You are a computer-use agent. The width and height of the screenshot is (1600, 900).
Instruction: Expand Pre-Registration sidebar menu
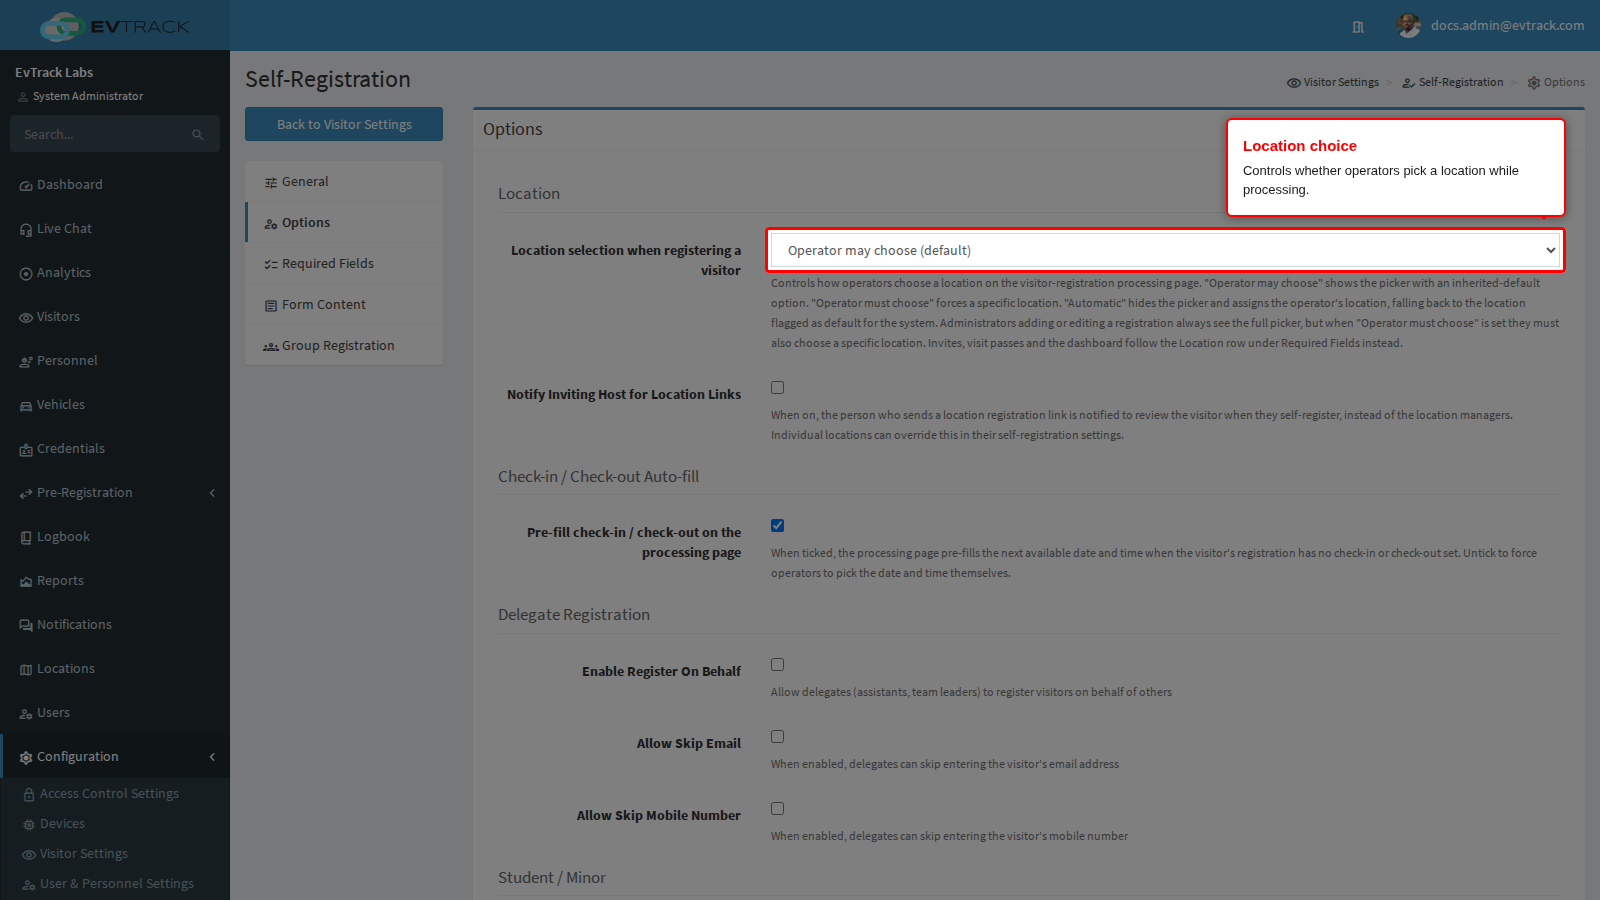pos(115,493)
